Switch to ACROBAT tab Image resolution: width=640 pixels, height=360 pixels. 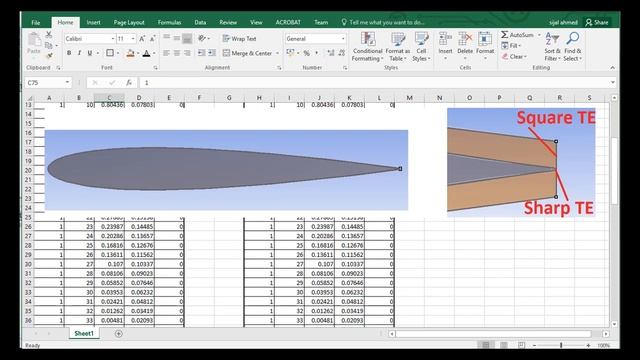(288, 22)
